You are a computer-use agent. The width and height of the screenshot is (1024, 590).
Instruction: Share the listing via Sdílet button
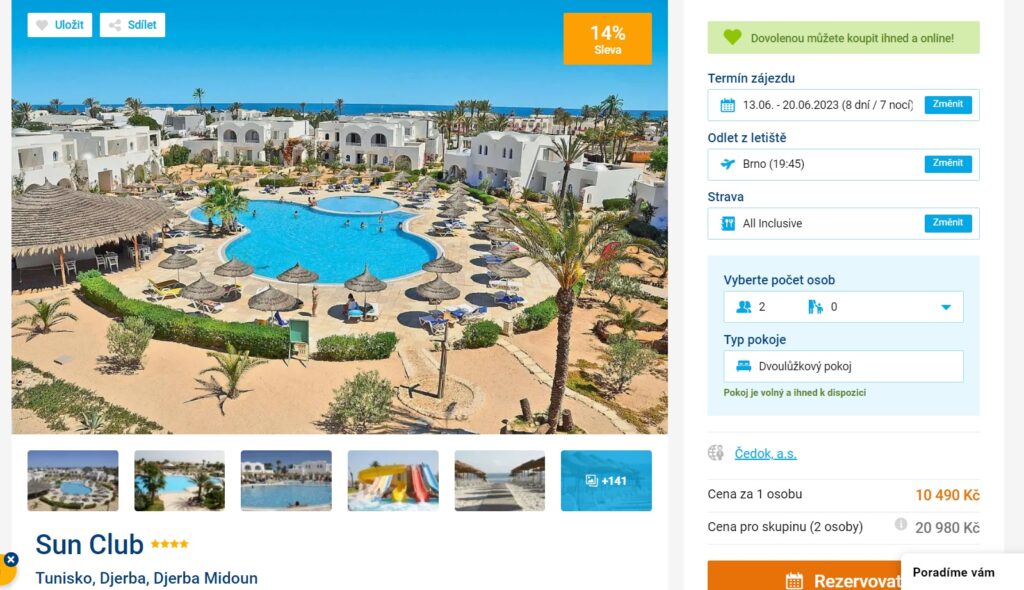tap(132, 25)
